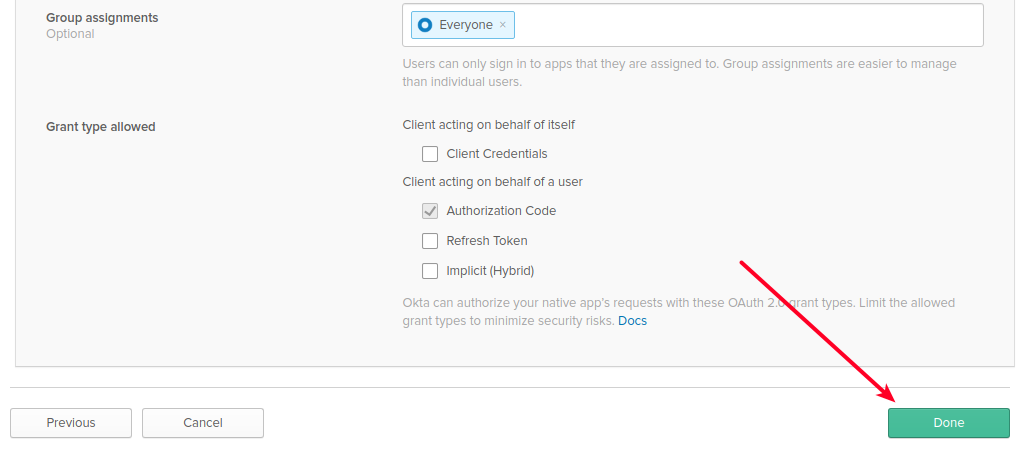Click the green Done button
Image resolution: width=1027 pixels, height=458 pixels.
point(948,423)
